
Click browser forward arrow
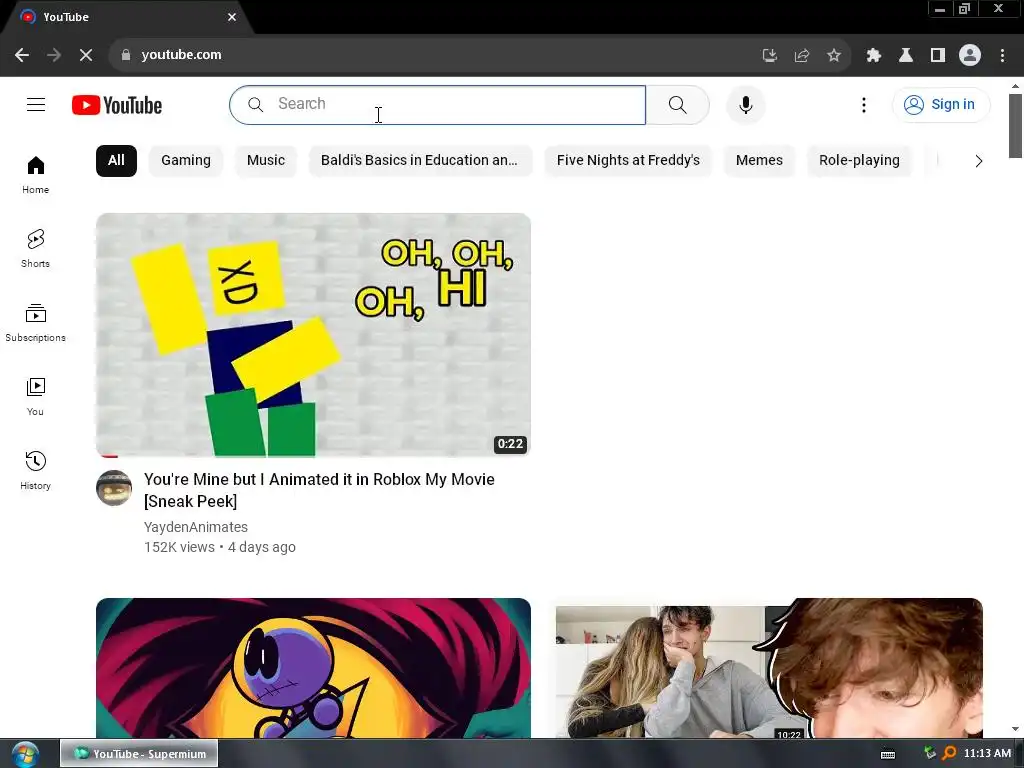coord(54,55)
